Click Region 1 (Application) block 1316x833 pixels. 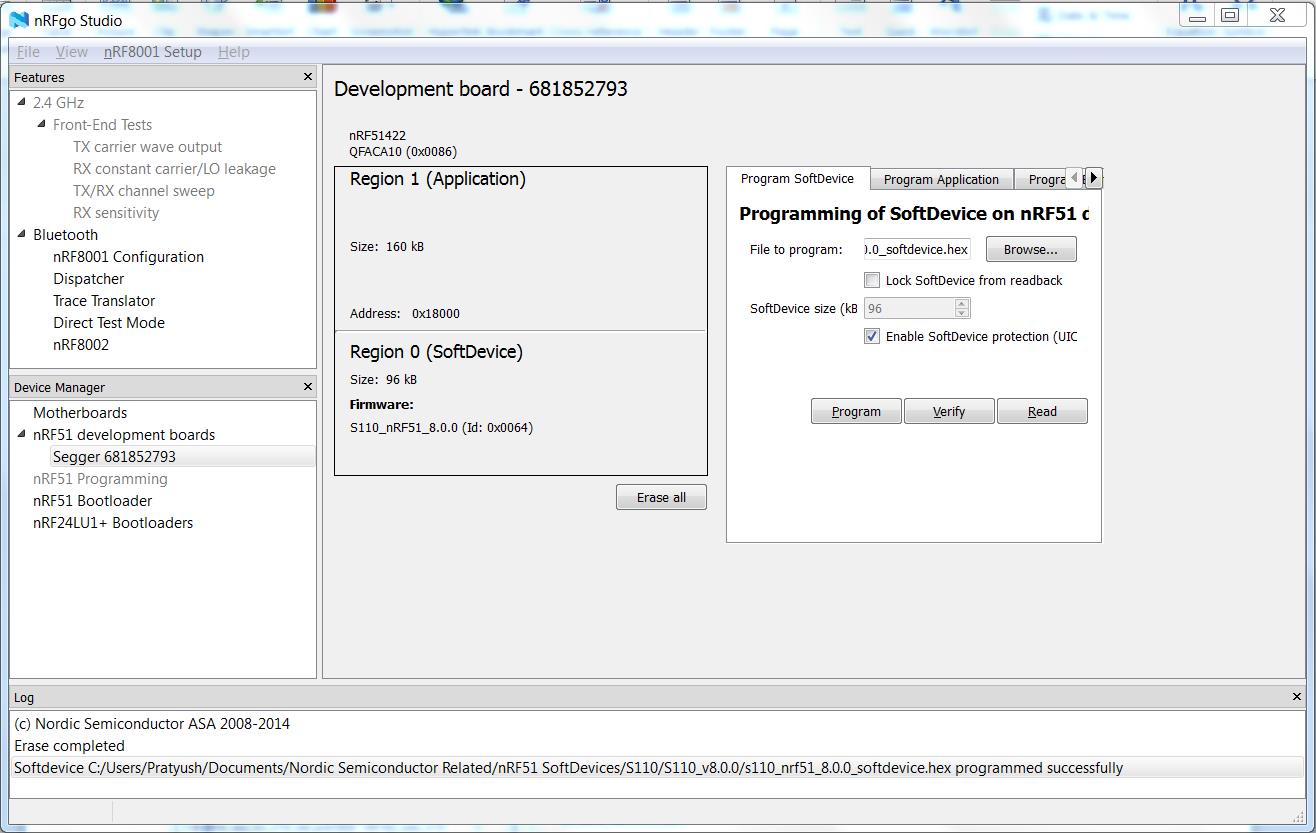coord(520,248)
